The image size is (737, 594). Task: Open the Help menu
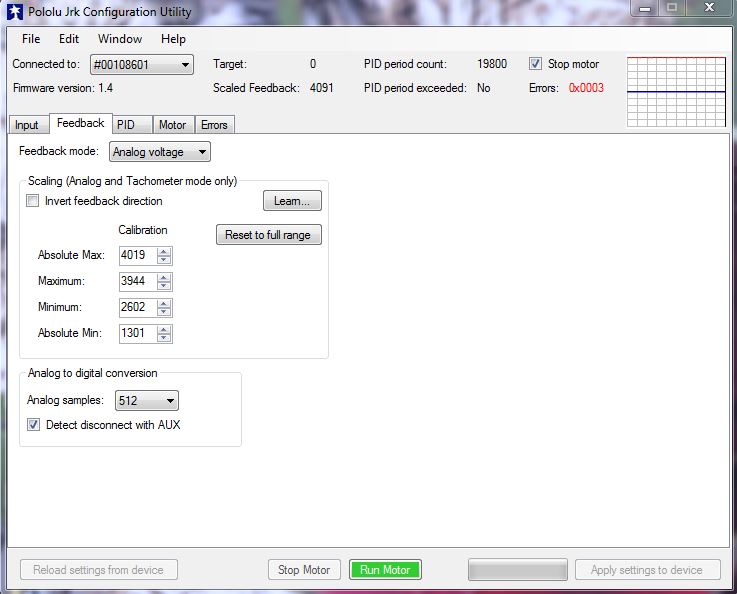point(173,39)
